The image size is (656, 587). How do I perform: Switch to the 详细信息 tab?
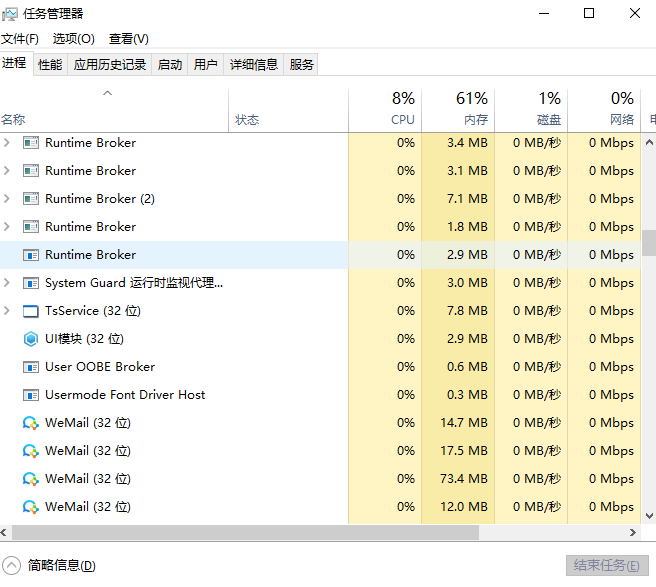tap(254, 64)
